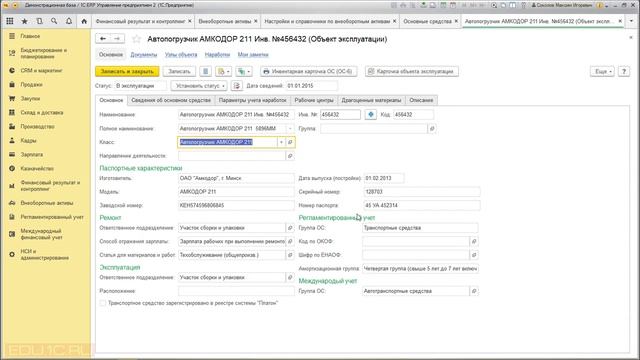The image size is (640, 360).
Task: Toggle the Платон registry checkbox
Action: point(103,303)
